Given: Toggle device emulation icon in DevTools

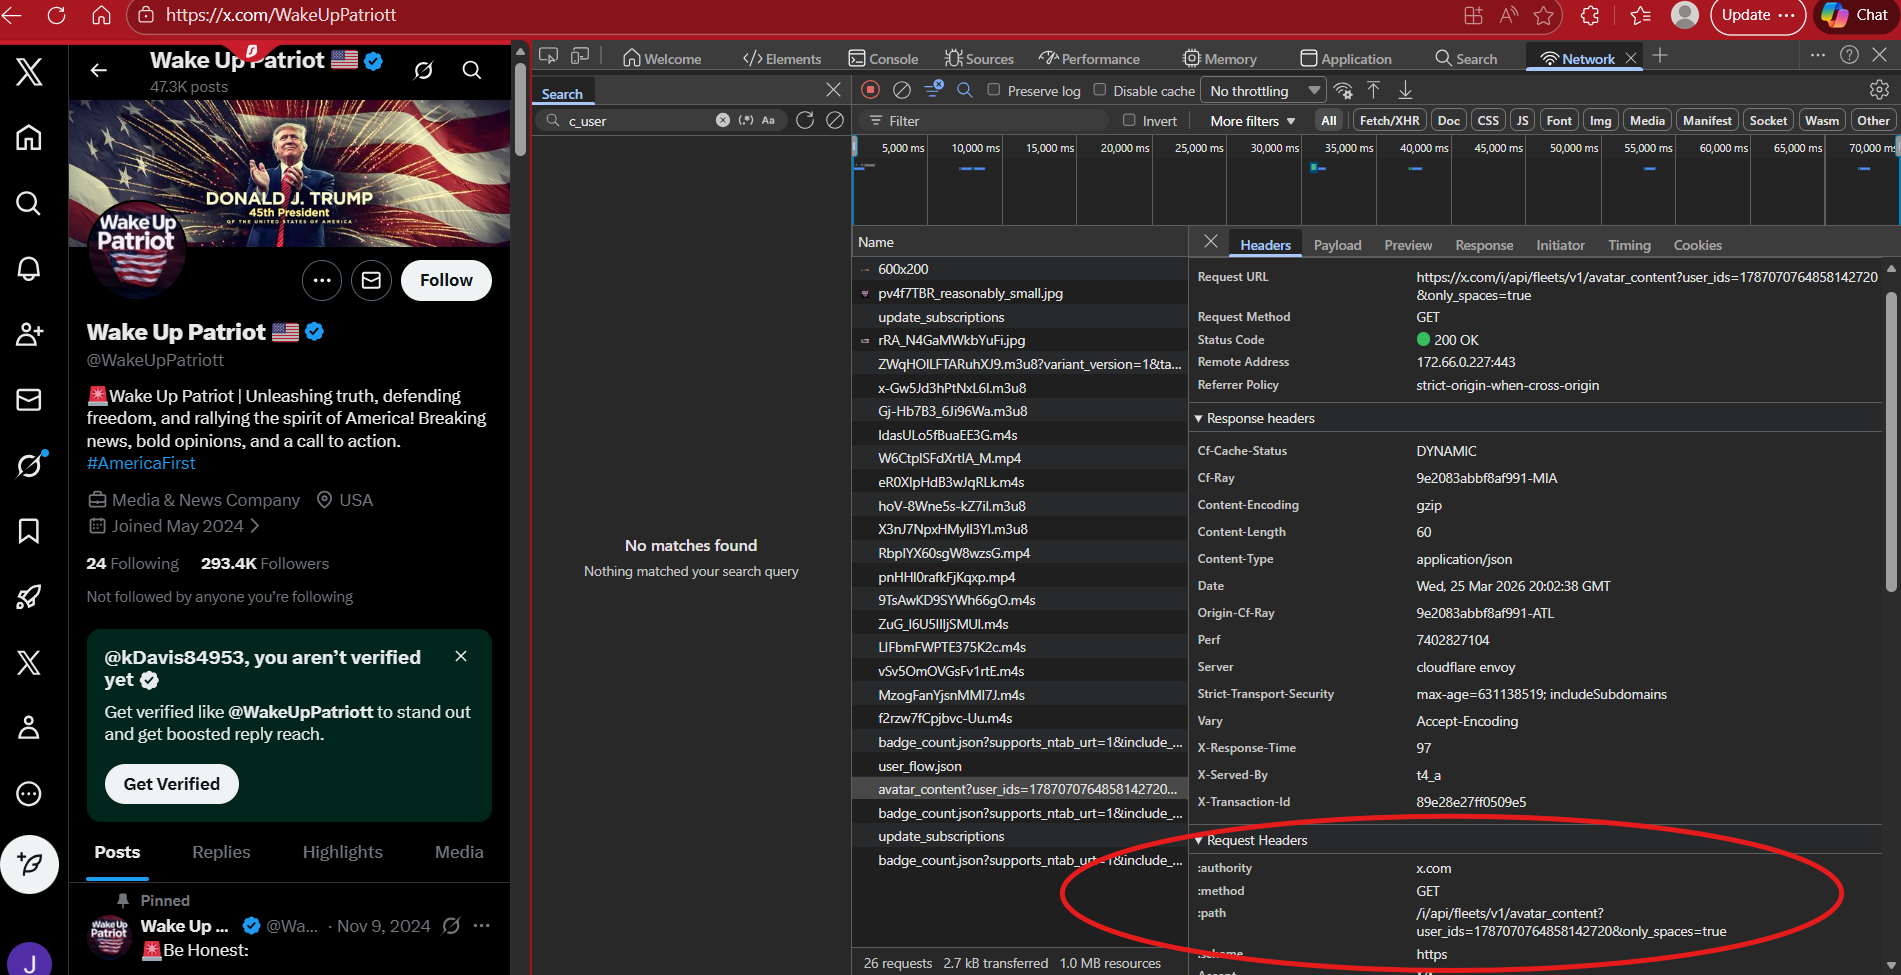Looking at the screenshot, I should 580,57.
